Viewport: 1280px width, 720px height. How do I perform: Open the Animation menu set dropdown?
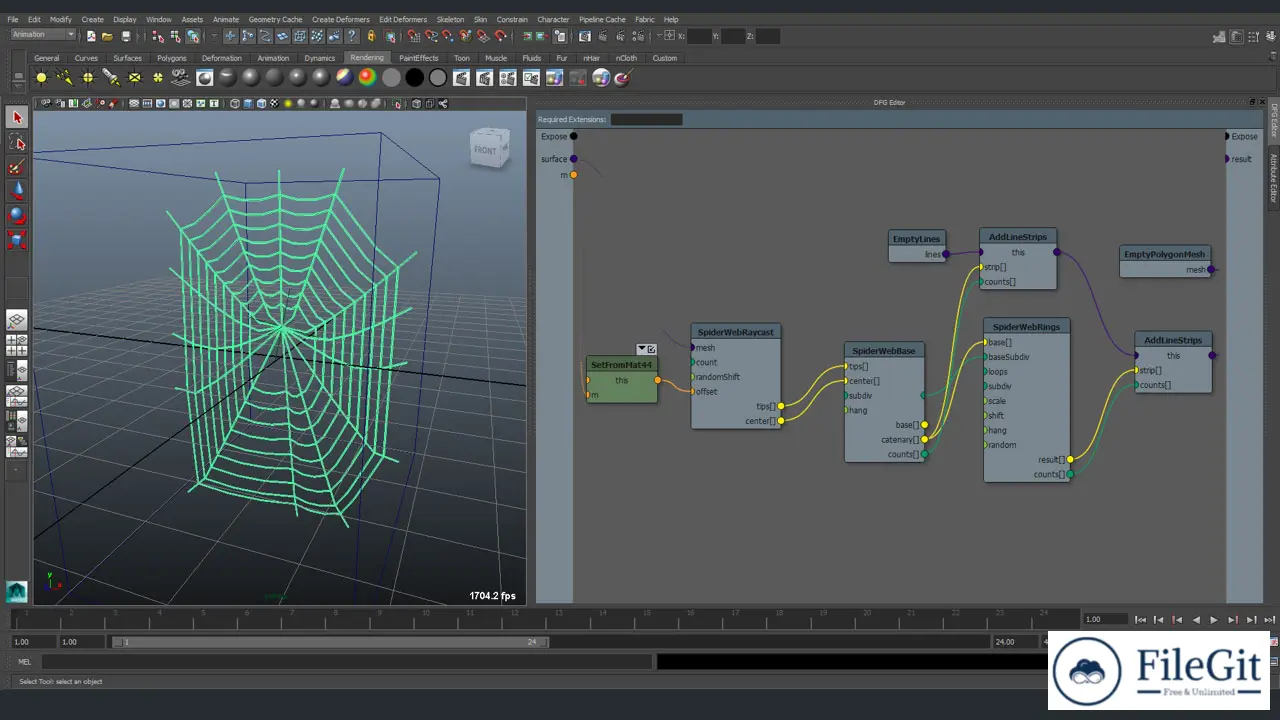(x=43, y=35)
